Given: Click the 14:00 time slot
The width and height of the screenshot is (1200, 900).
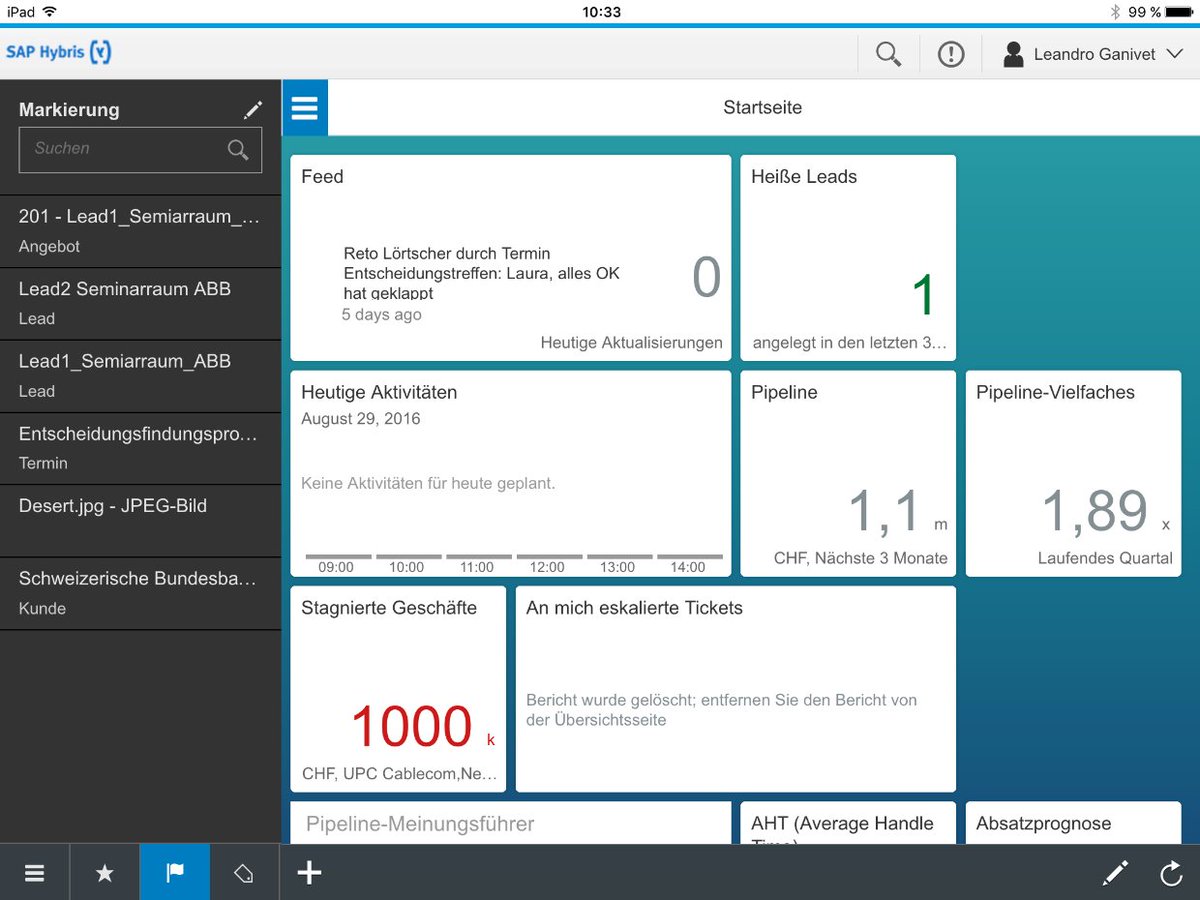Looking at the screenshot, I should pos(688,563).
